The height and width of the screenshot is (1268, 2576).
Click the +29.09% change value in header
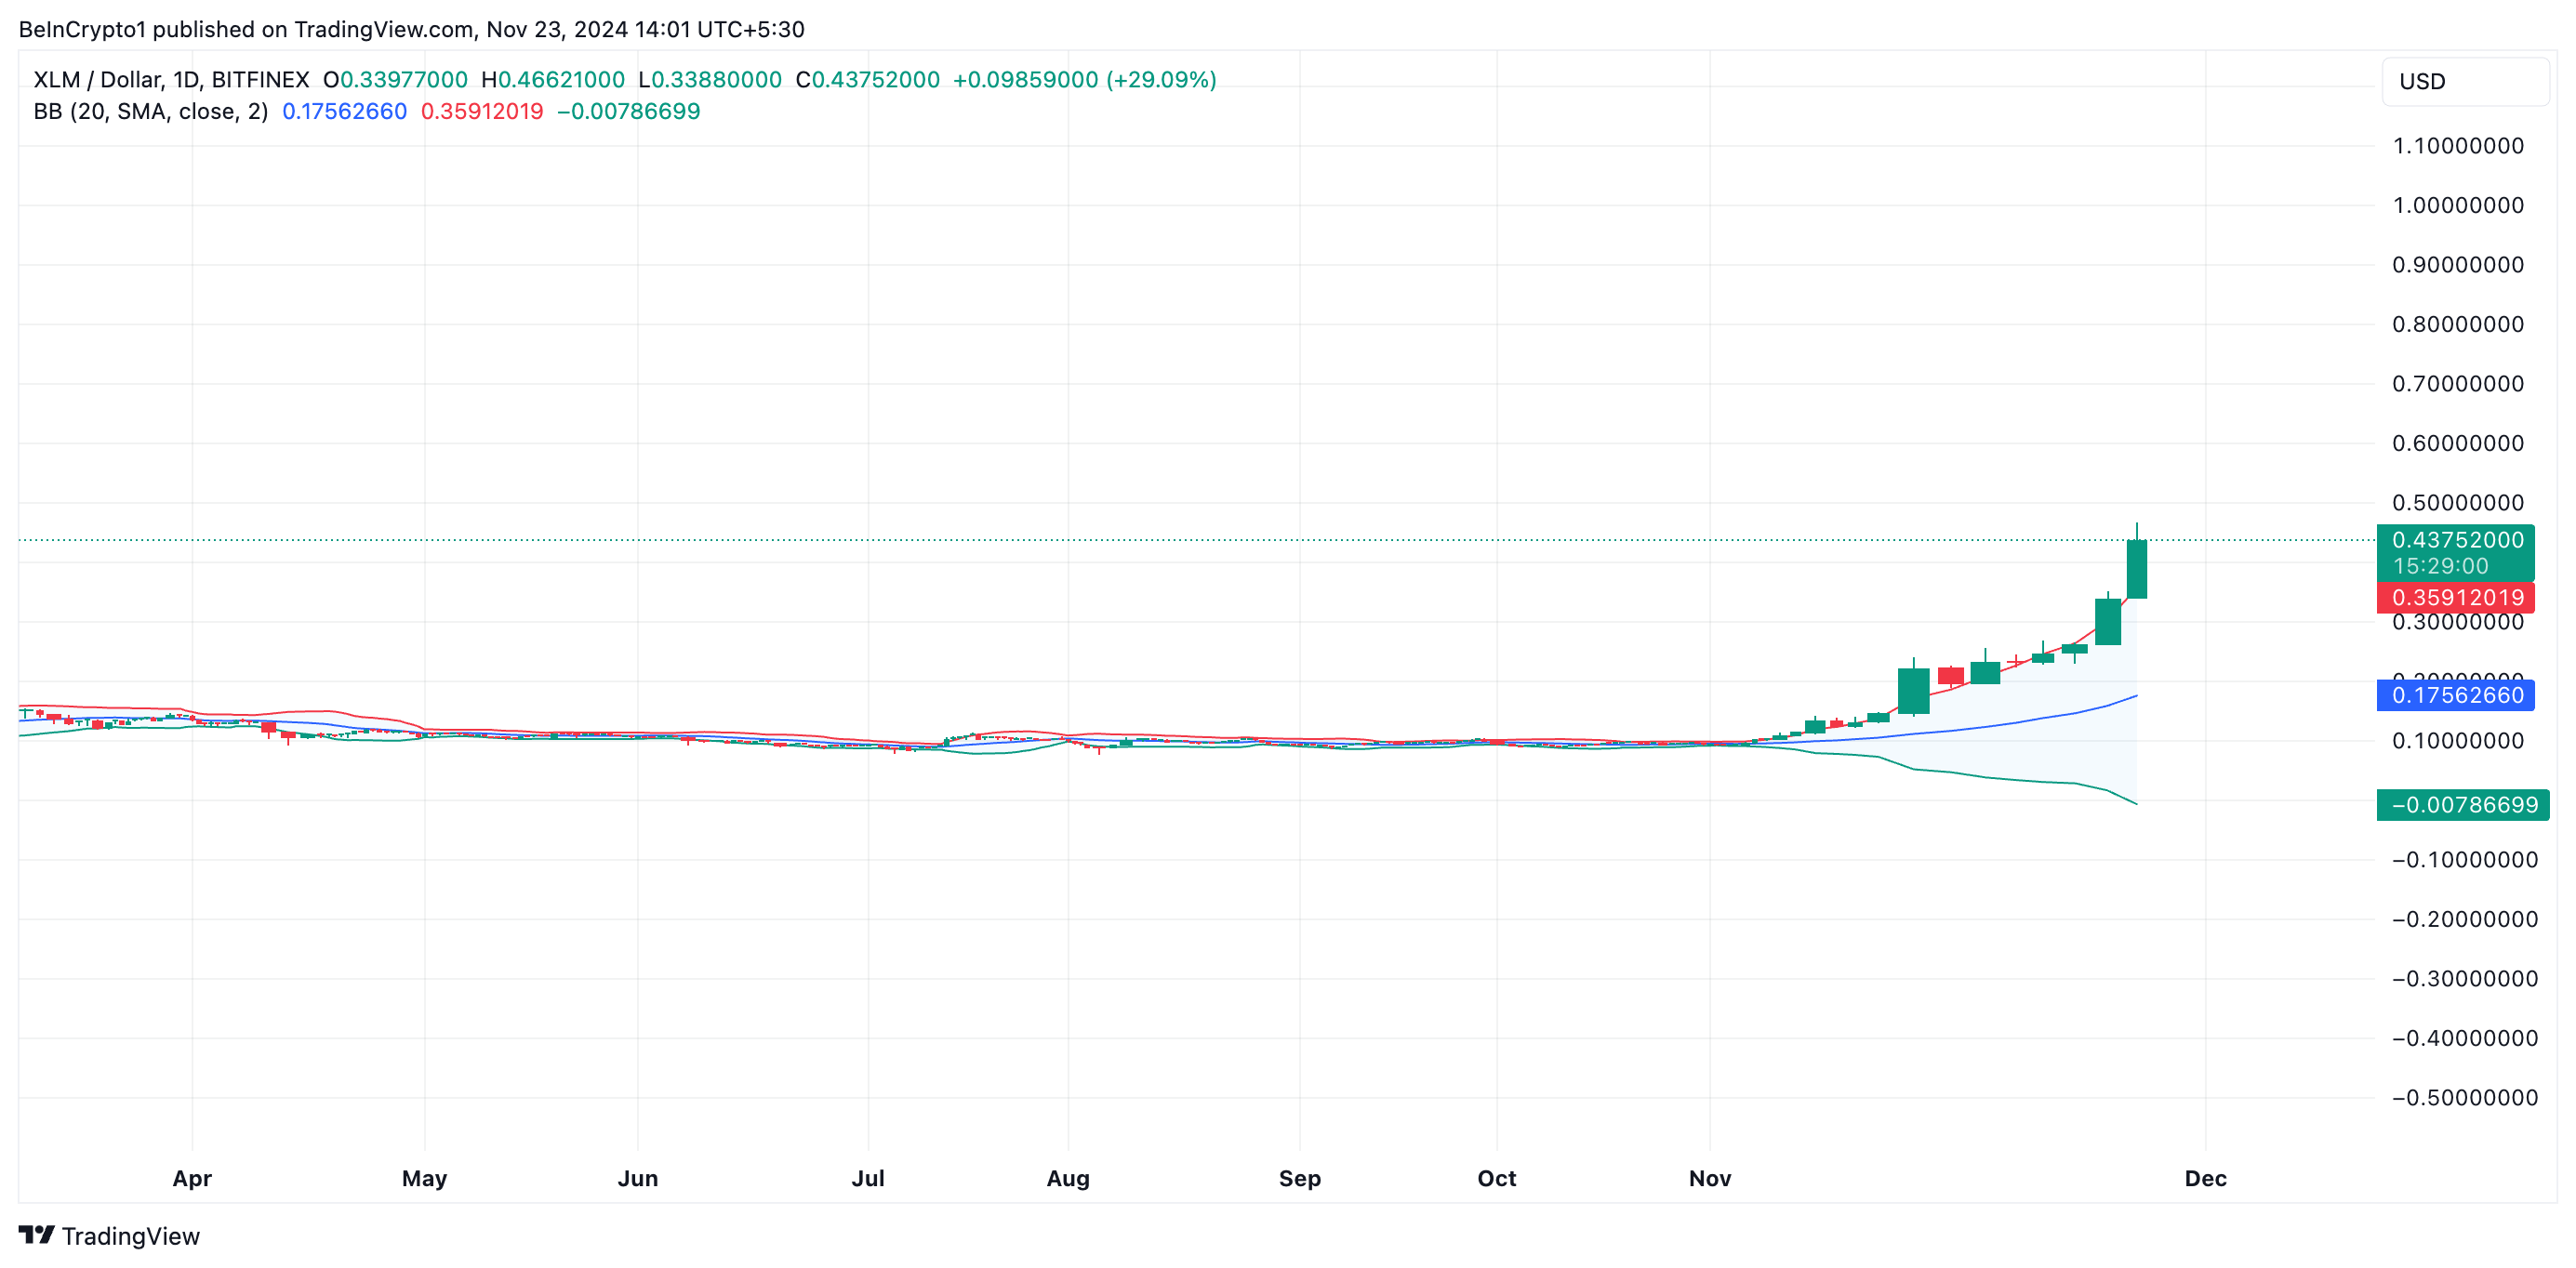[x=1161, y=80]
